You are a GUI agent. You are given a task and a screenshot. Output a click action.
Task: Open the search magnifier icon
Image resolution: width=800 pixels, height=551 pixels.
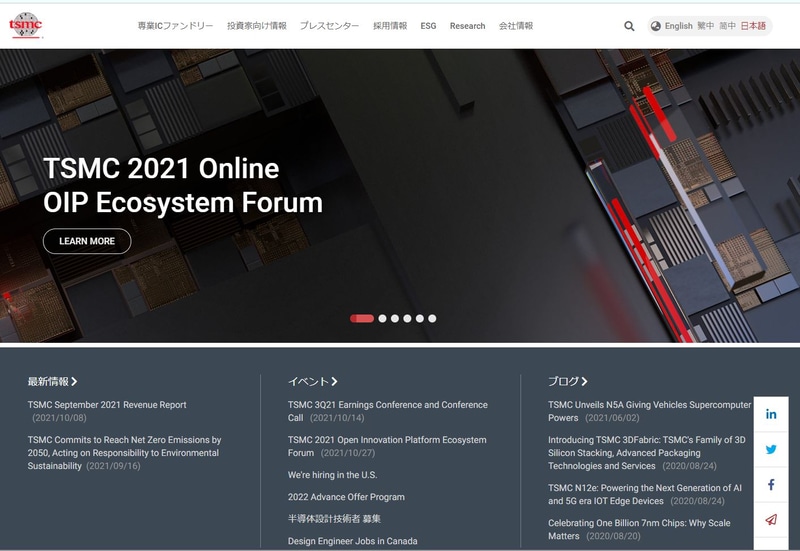click(x=629, y=26)
